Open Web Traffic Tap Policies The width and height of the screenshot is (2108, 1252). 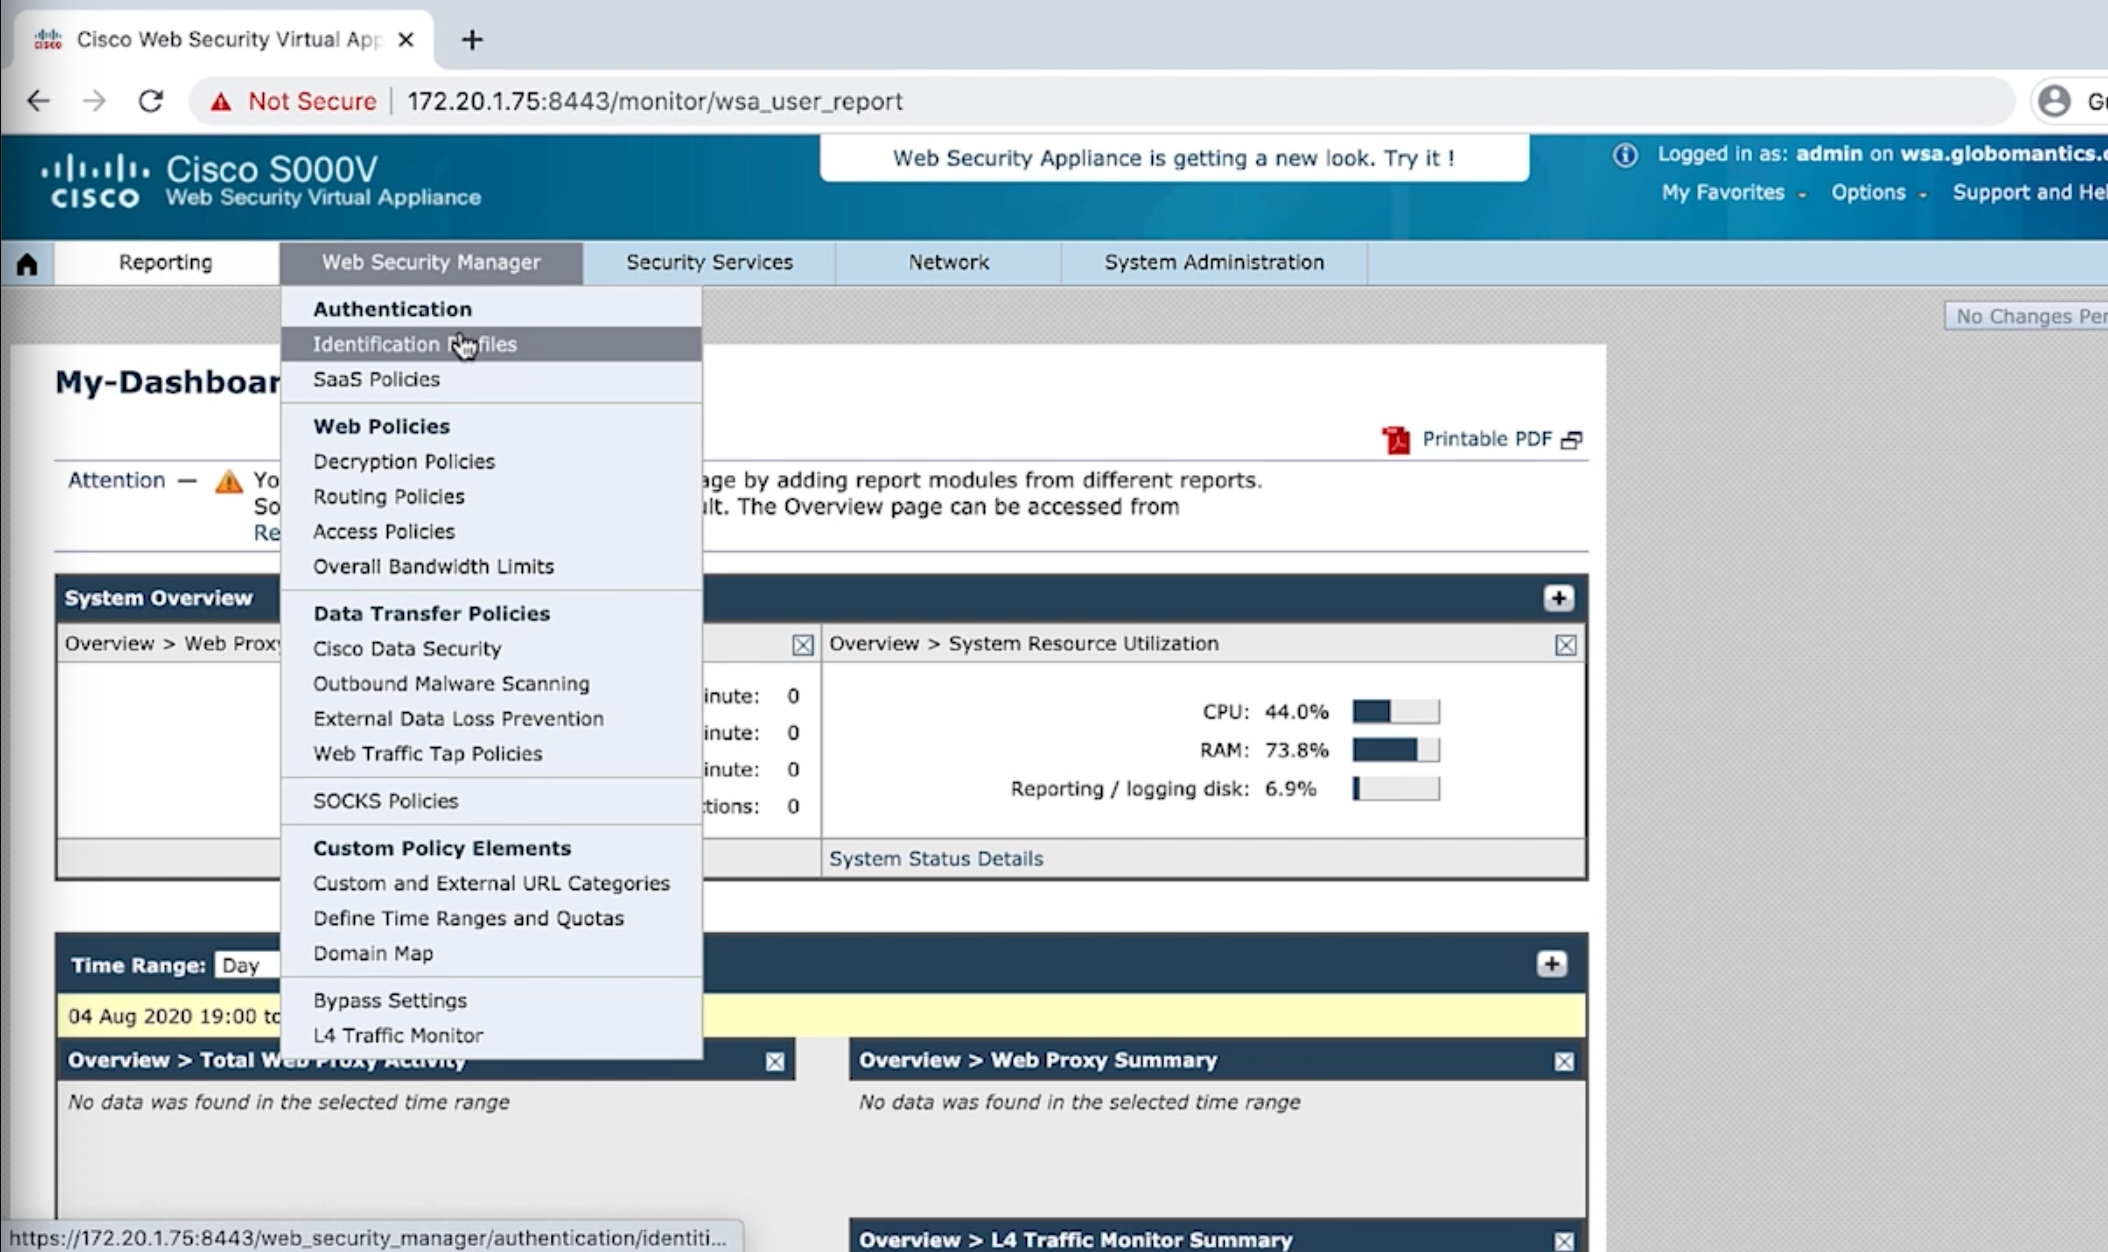[x=491, y=753]
